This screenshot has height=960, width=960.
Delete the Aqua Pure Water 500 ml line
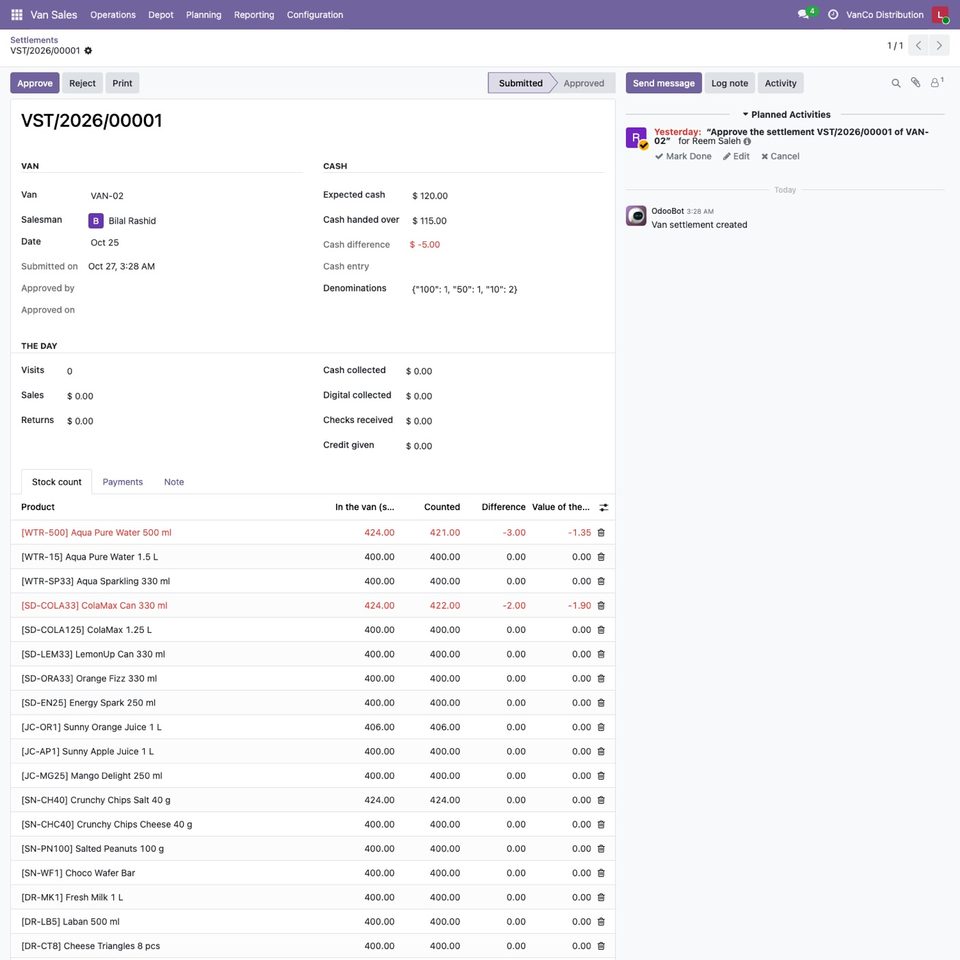coord(601,533)
